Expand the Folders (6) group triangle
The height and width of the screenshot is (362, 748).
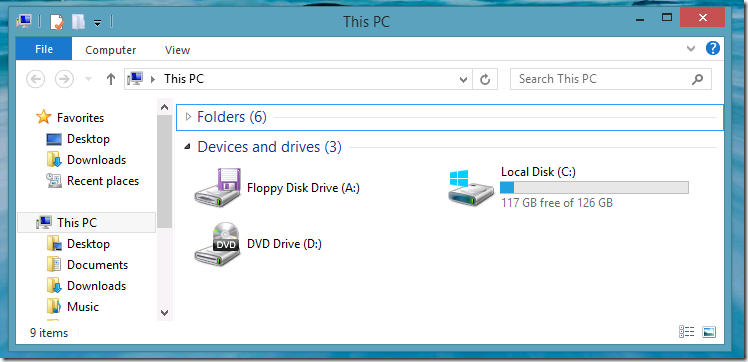(x=188, y=116)
